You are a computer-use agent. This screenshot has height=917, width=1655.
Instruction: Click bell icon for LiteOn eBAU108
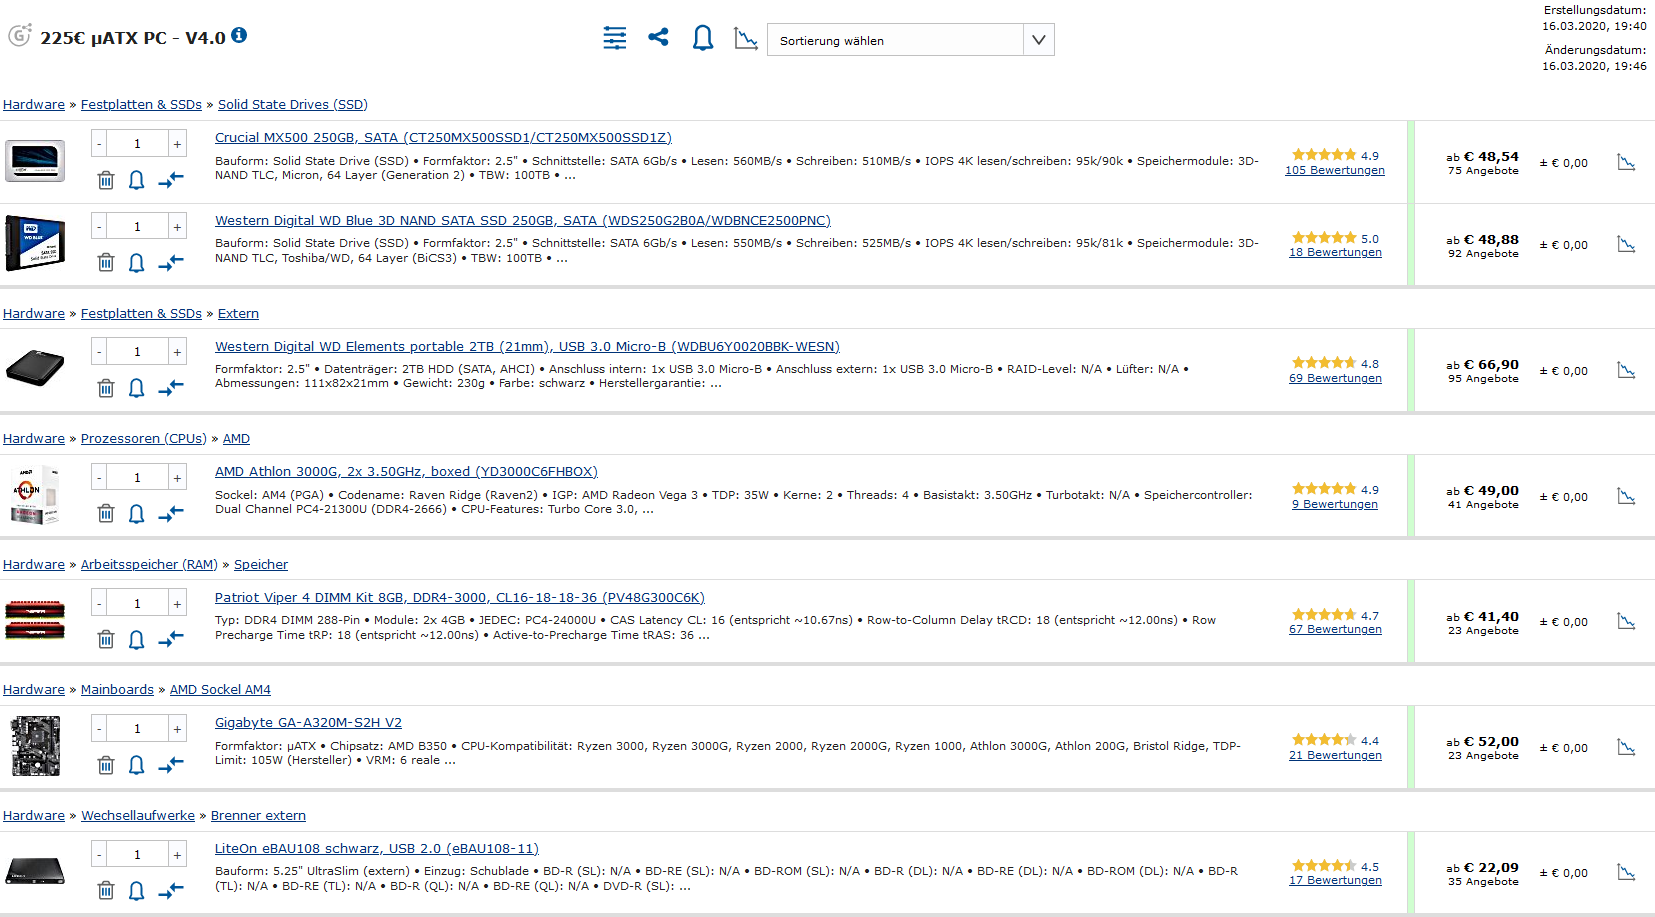pyautogui.click(x=137, y=890)
